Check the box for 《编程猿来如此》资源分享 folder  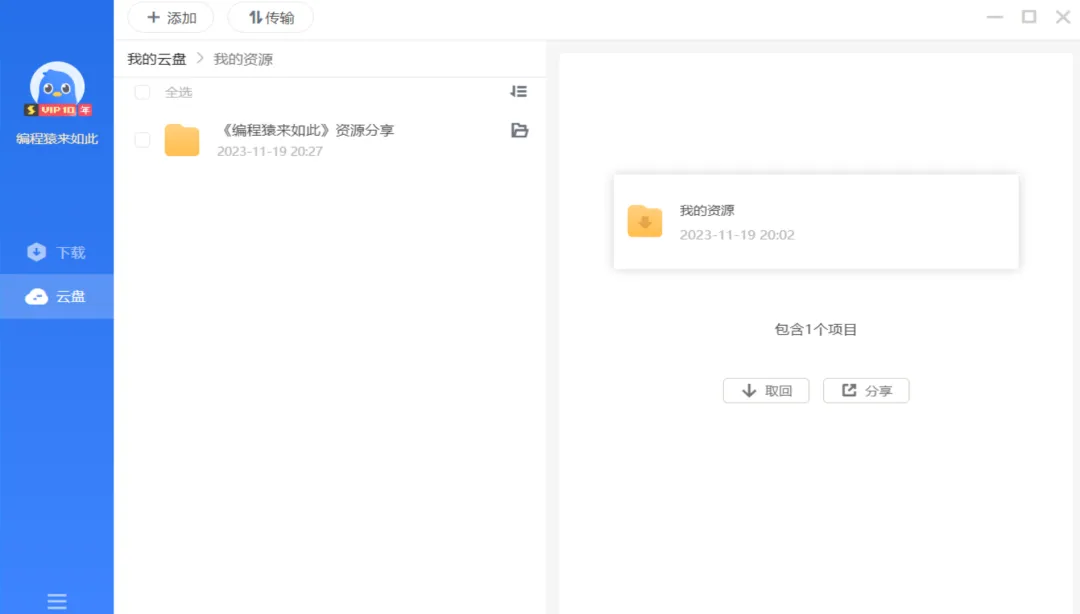[x=143, y=140]
